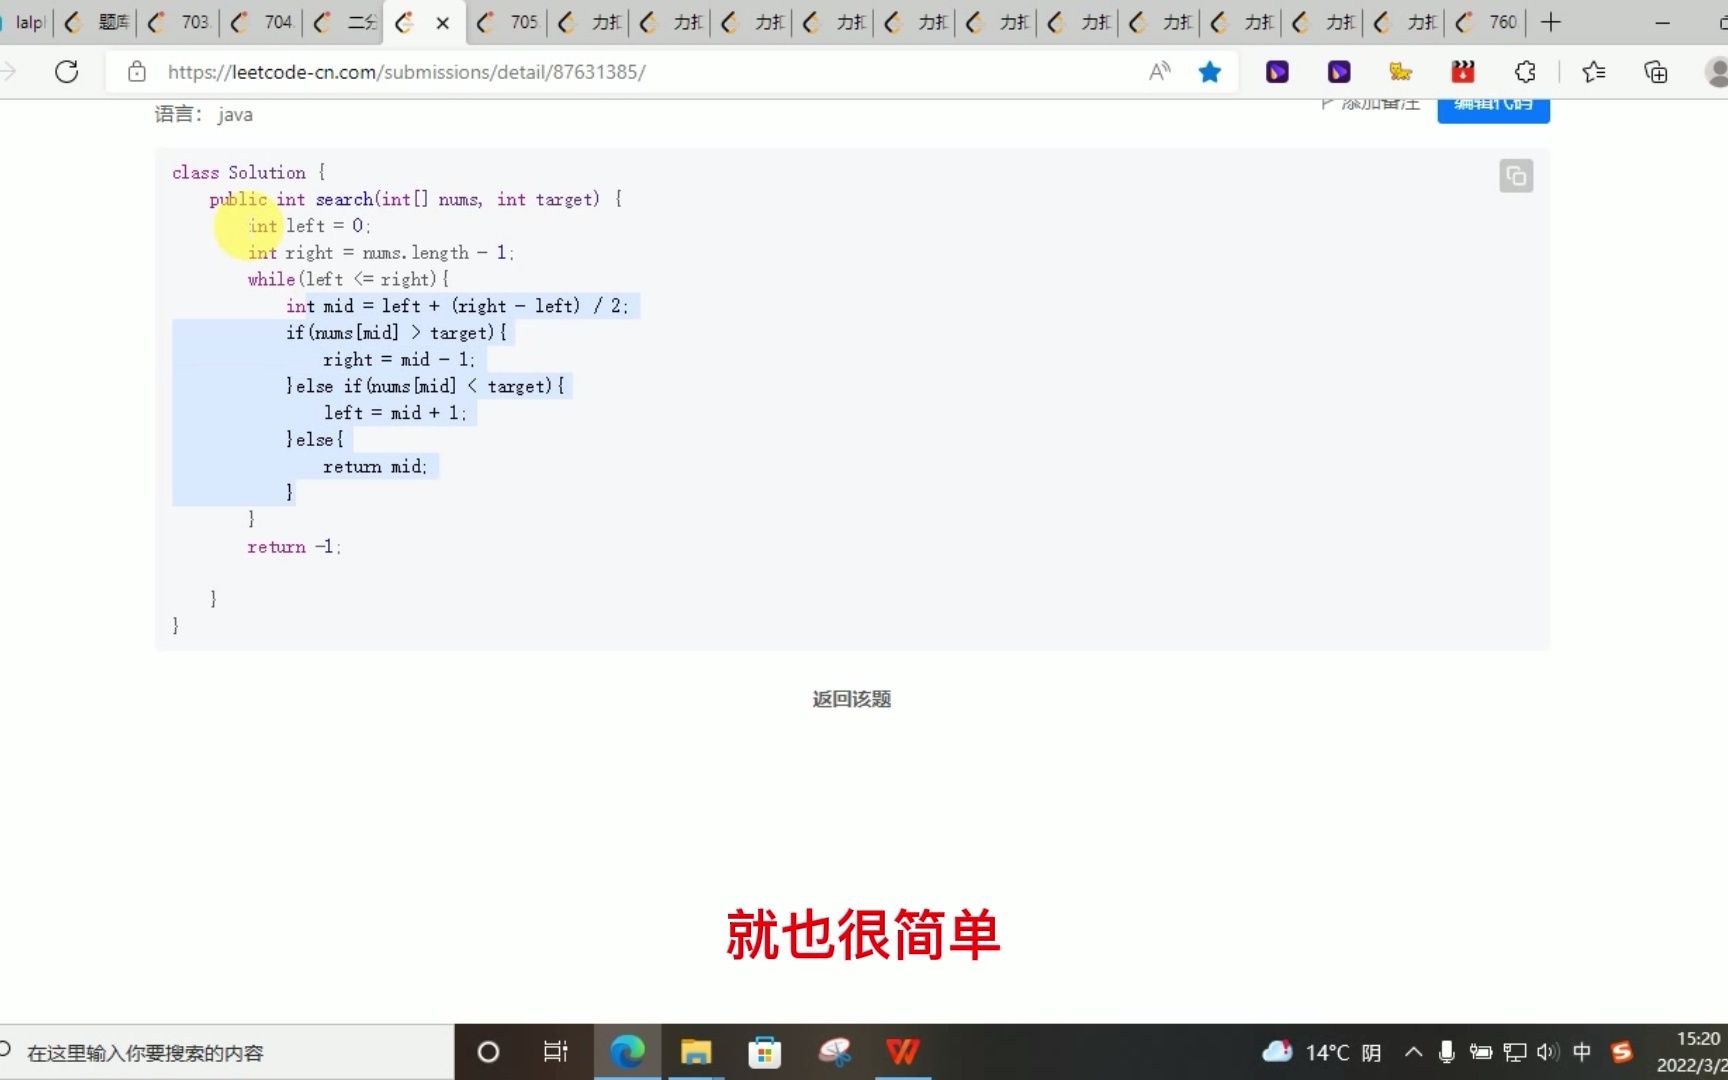Viewport: 1728px width, 1080px height.
Task: Click the purple extension icon
Action: [x=1276, y=71]
